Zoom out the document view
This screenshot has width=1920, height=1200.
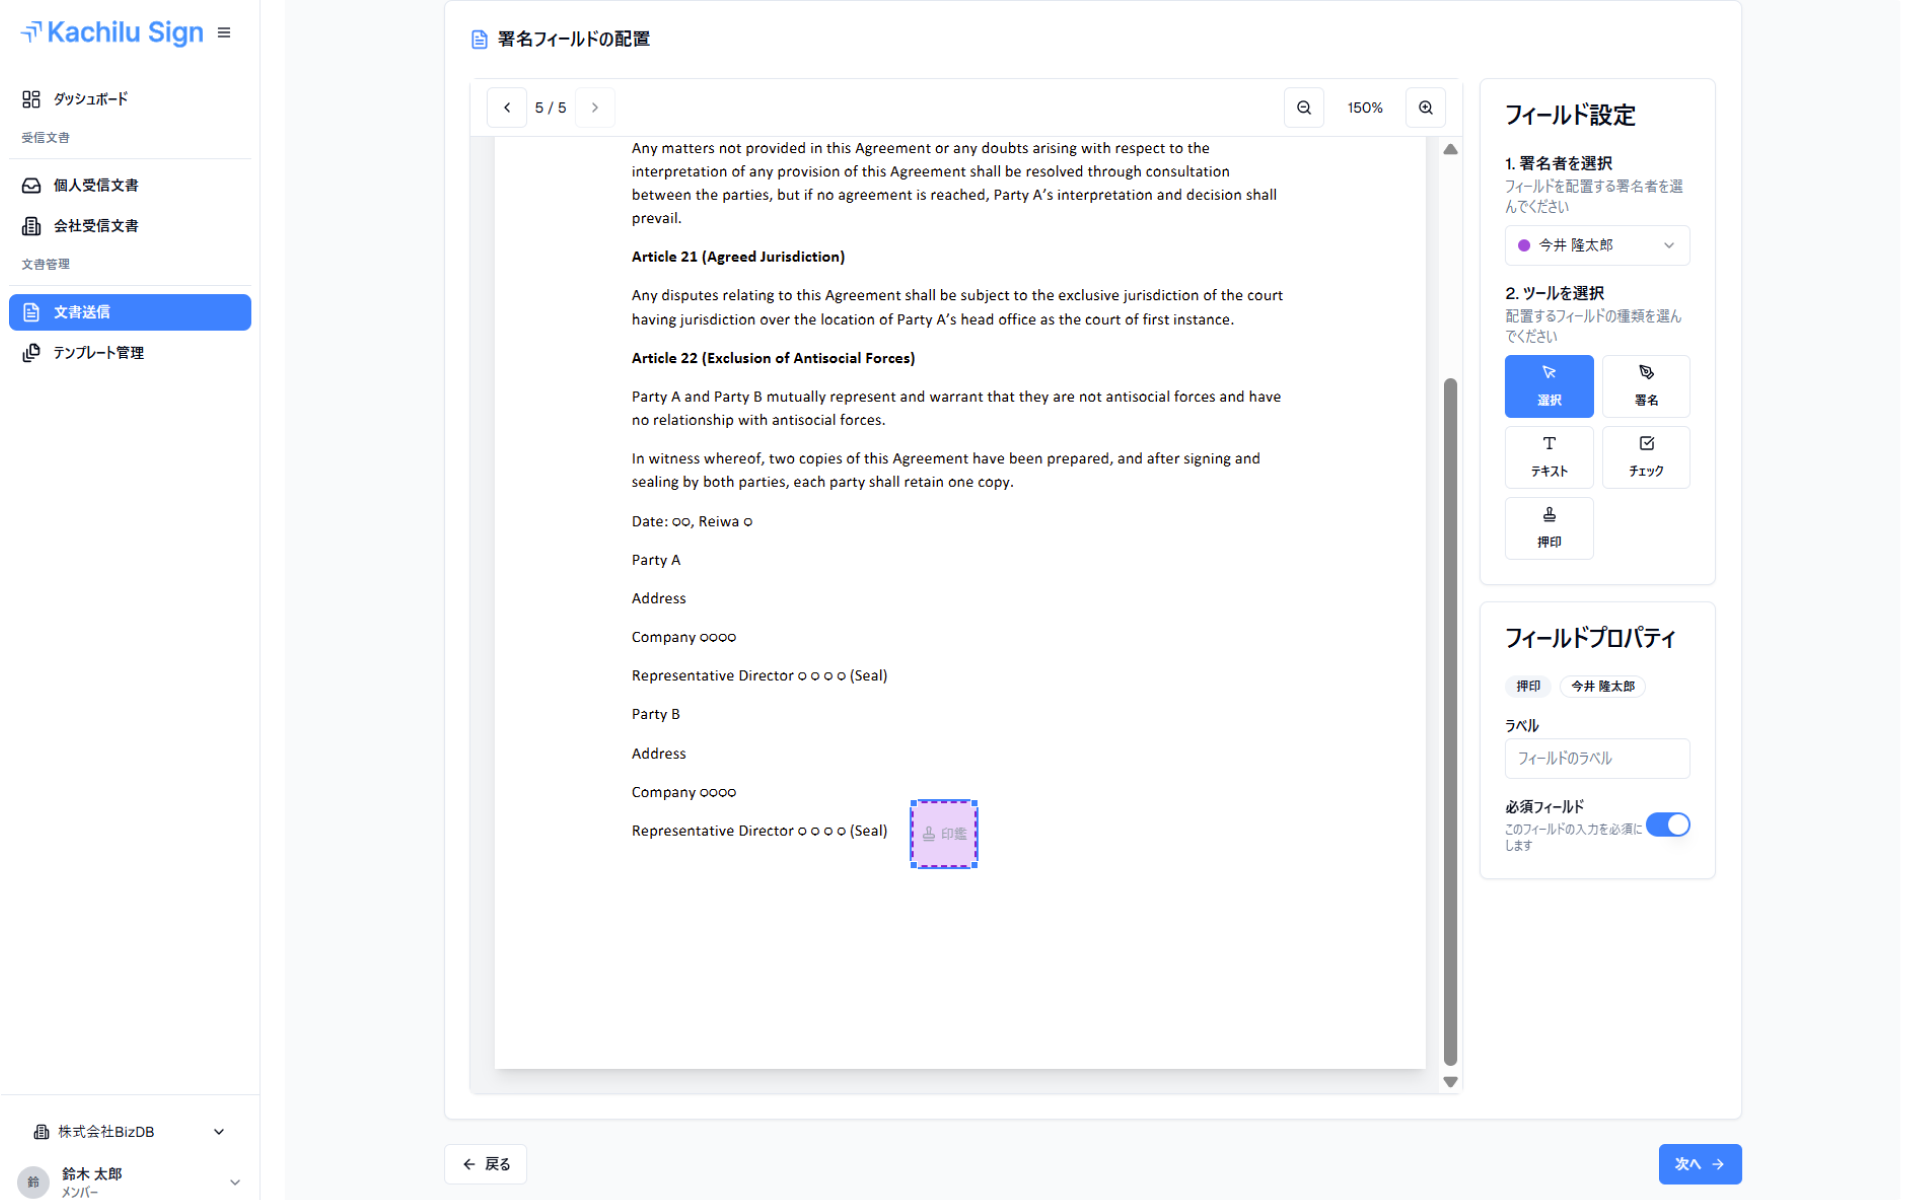[x=1304, y=108]
